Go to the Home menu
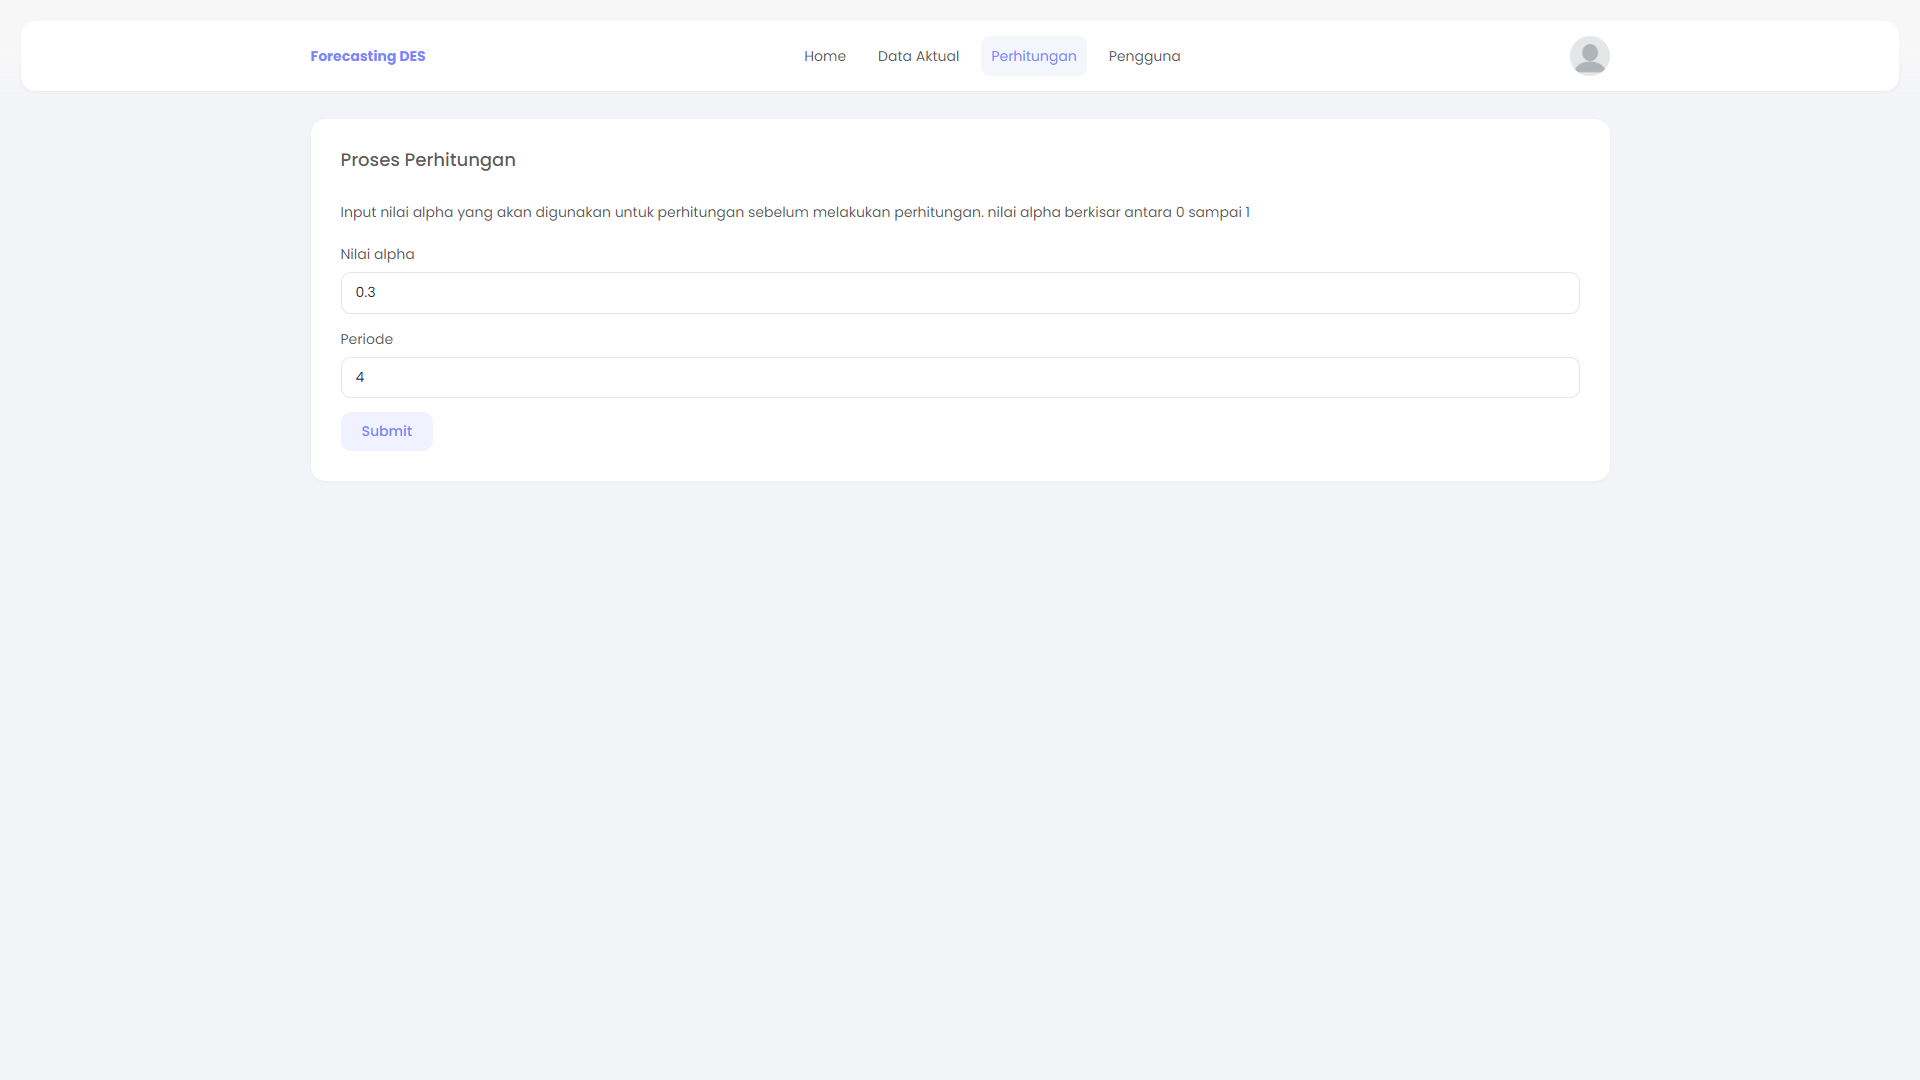1920x1080 pixels. [825, 56]
